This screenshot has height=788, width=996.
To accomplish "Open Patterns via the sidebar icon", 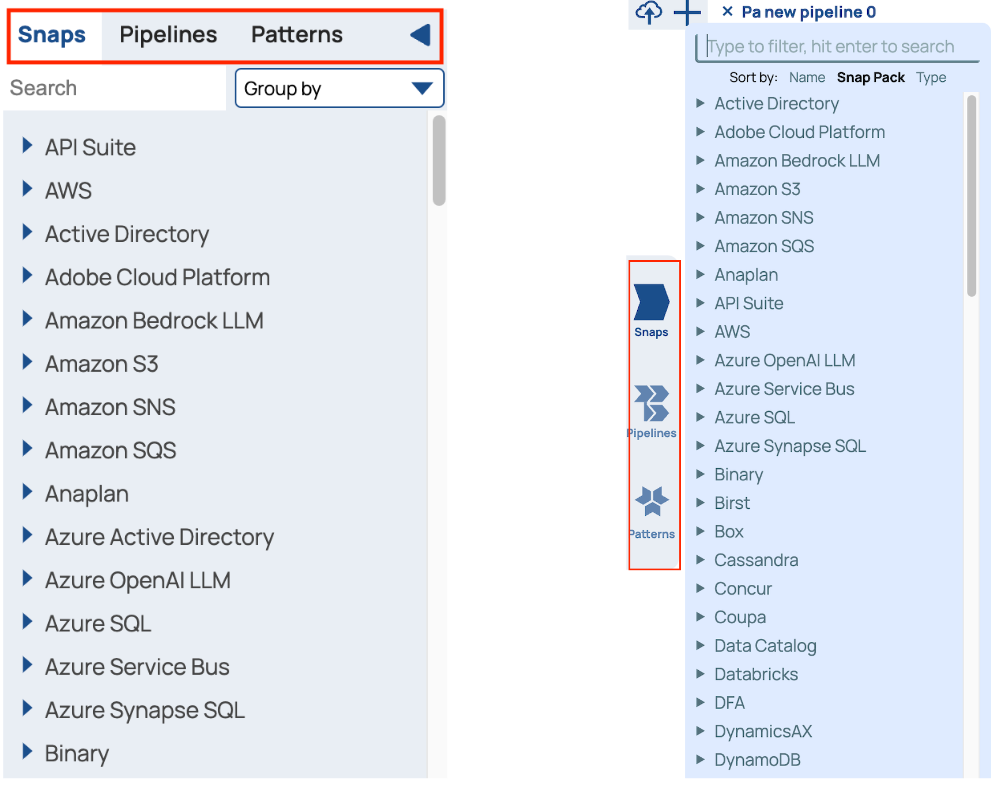I will 652,501.
